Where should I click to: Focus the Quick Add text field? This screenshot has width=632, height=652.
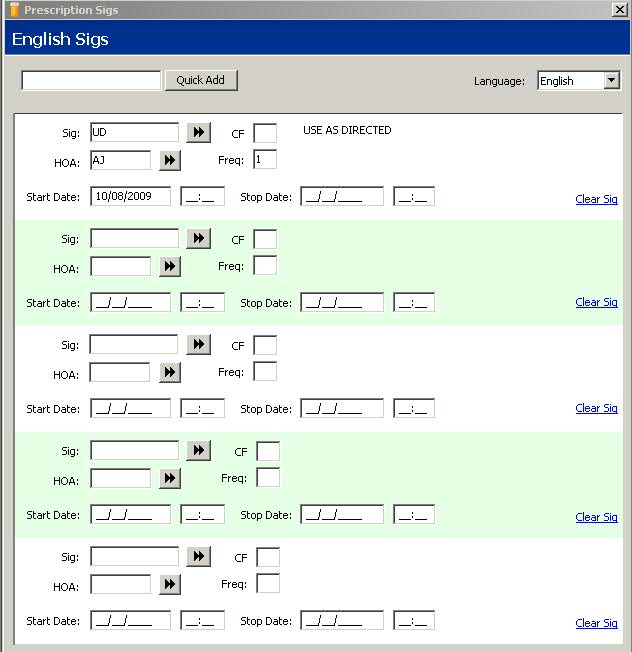(x=91, y=80)
